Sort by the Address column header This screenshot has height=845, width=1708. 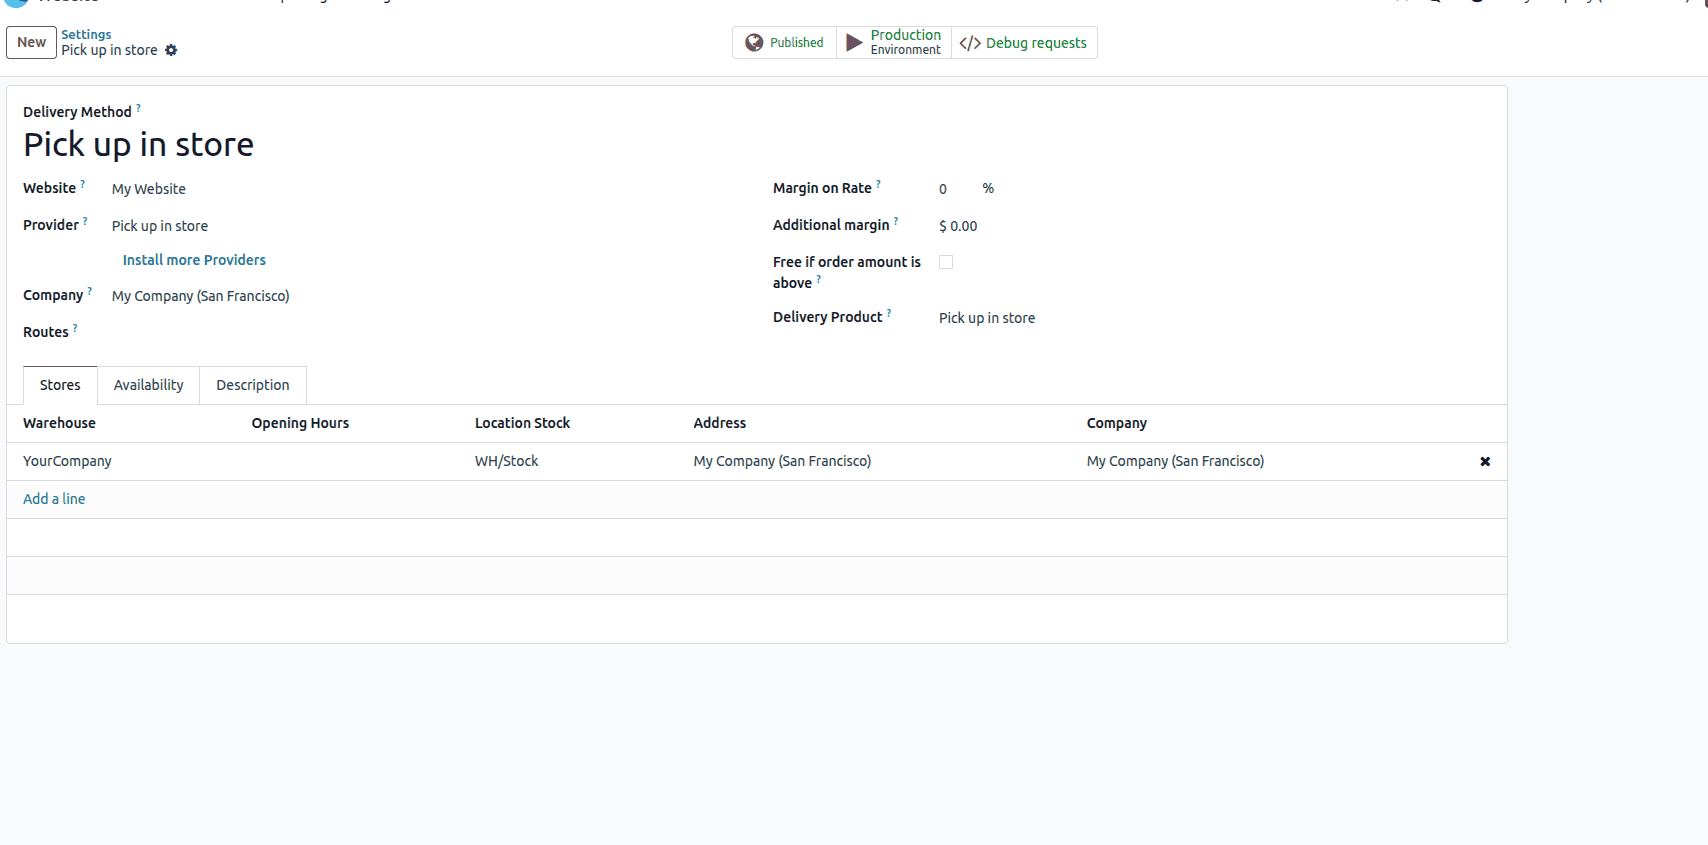(719, 423)
